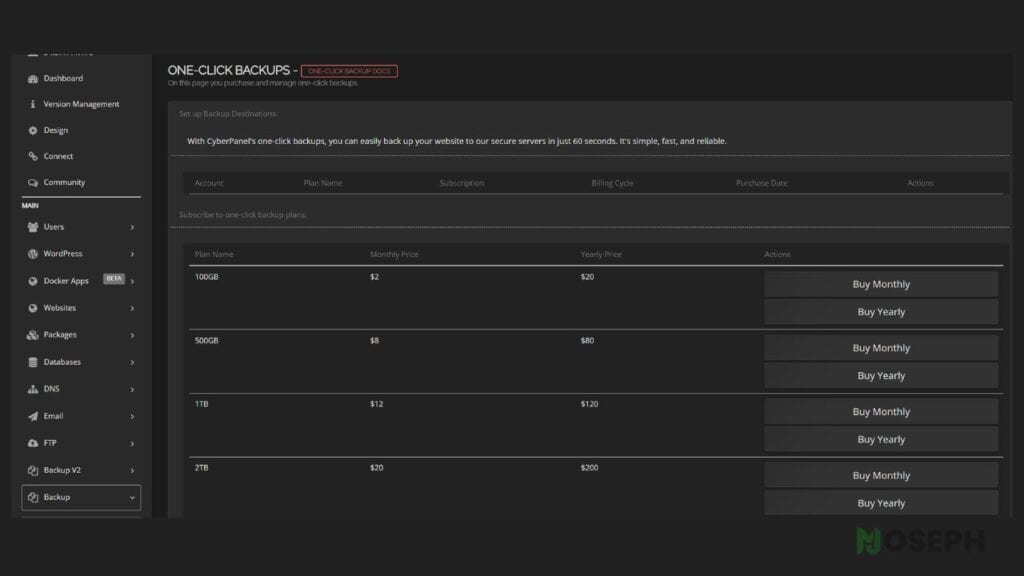Click the $12 monthly price value

[x=376, y=404]
